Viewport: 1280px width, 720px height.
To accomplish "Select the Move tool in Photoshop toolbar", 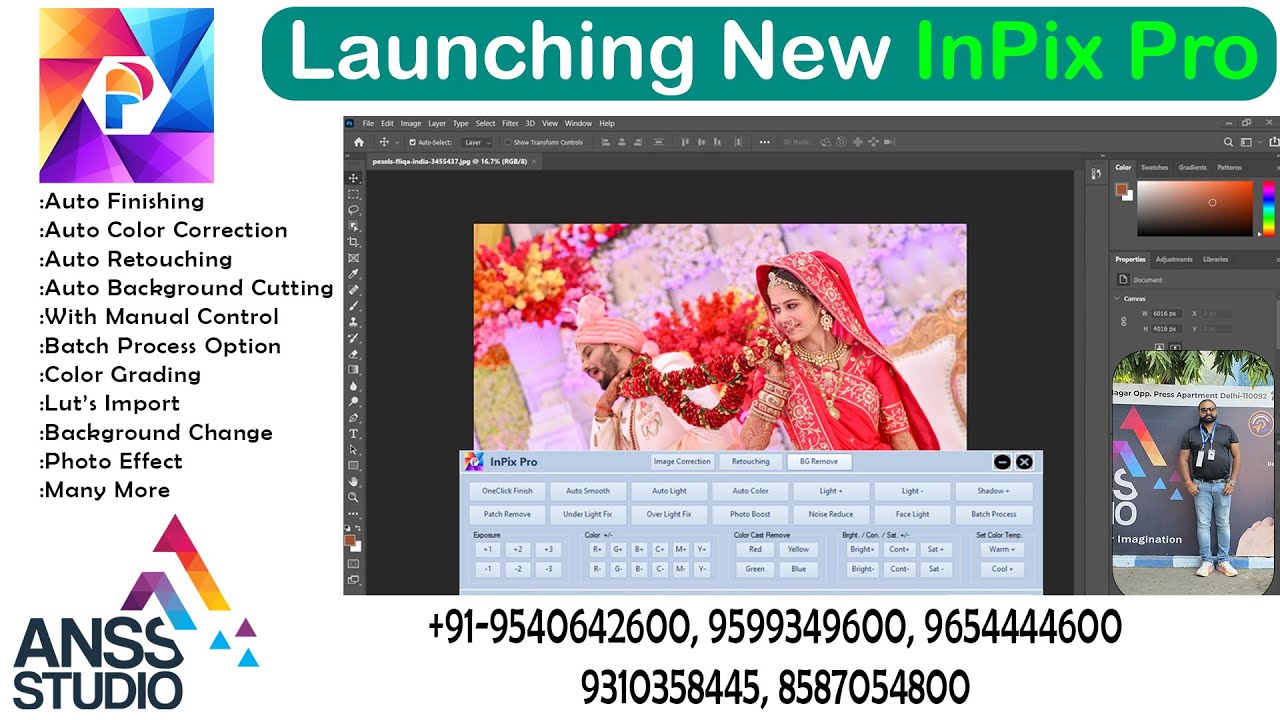I will [x=354, y=178].
